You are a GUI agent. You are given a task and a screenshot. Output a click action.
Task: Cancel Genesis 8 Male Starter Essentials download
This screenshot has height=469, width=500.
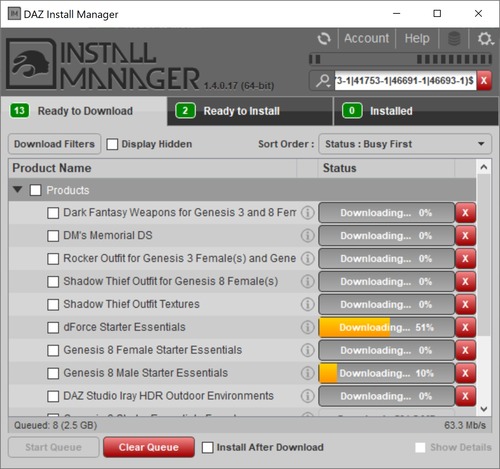point(465,373)
